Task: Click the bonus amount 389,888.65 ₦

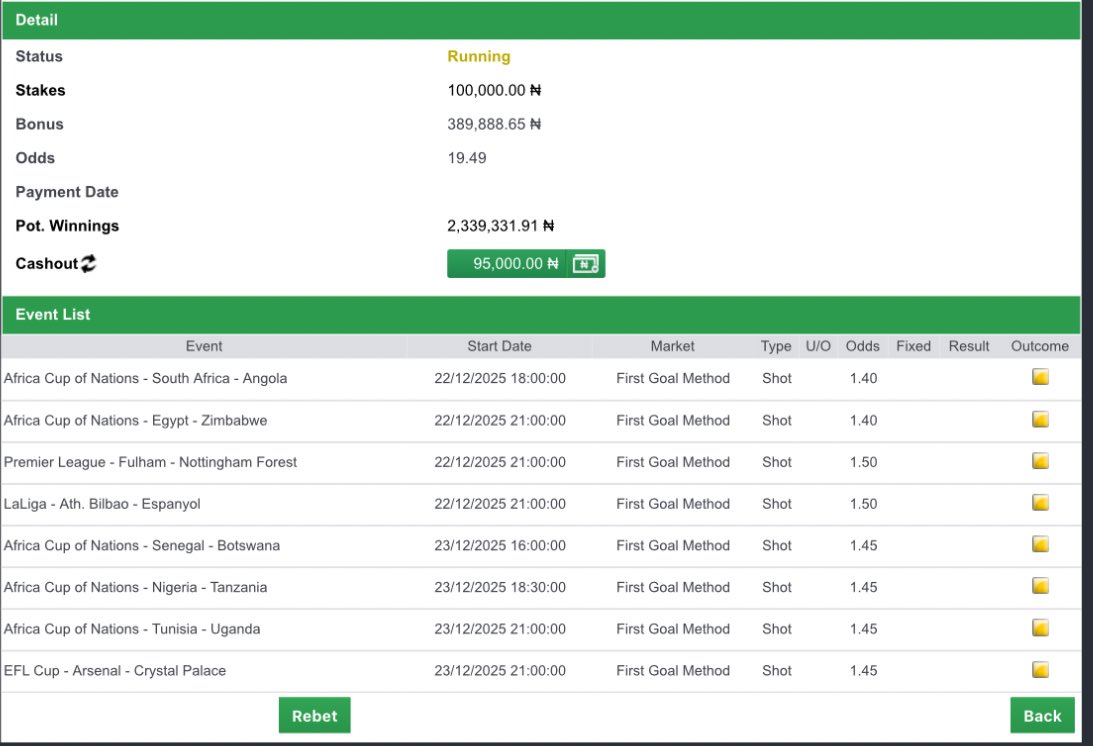Action: (x=494, y=124)
